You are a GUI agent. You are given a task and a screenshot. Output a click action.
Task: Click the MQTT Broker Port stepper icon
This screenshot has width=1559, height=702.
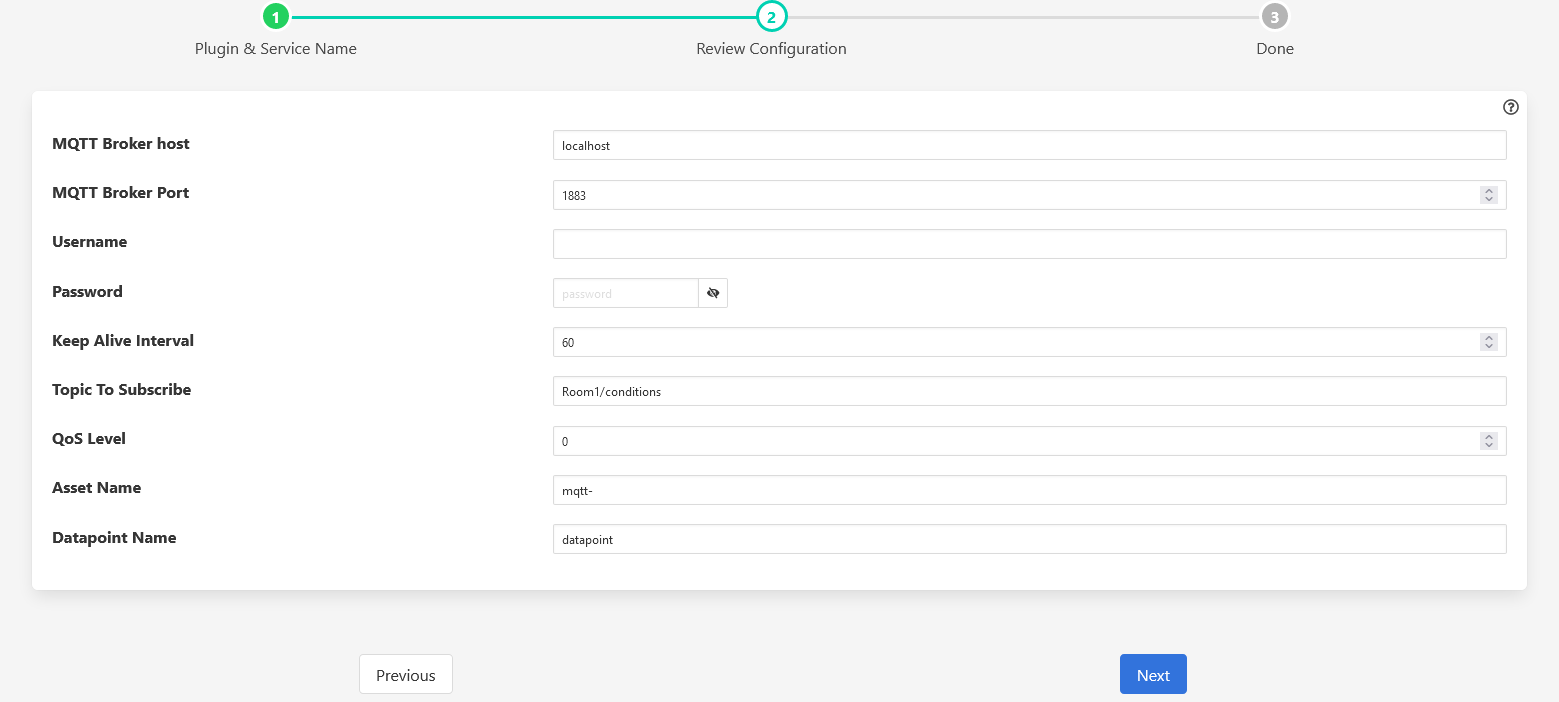[1489, 195]
